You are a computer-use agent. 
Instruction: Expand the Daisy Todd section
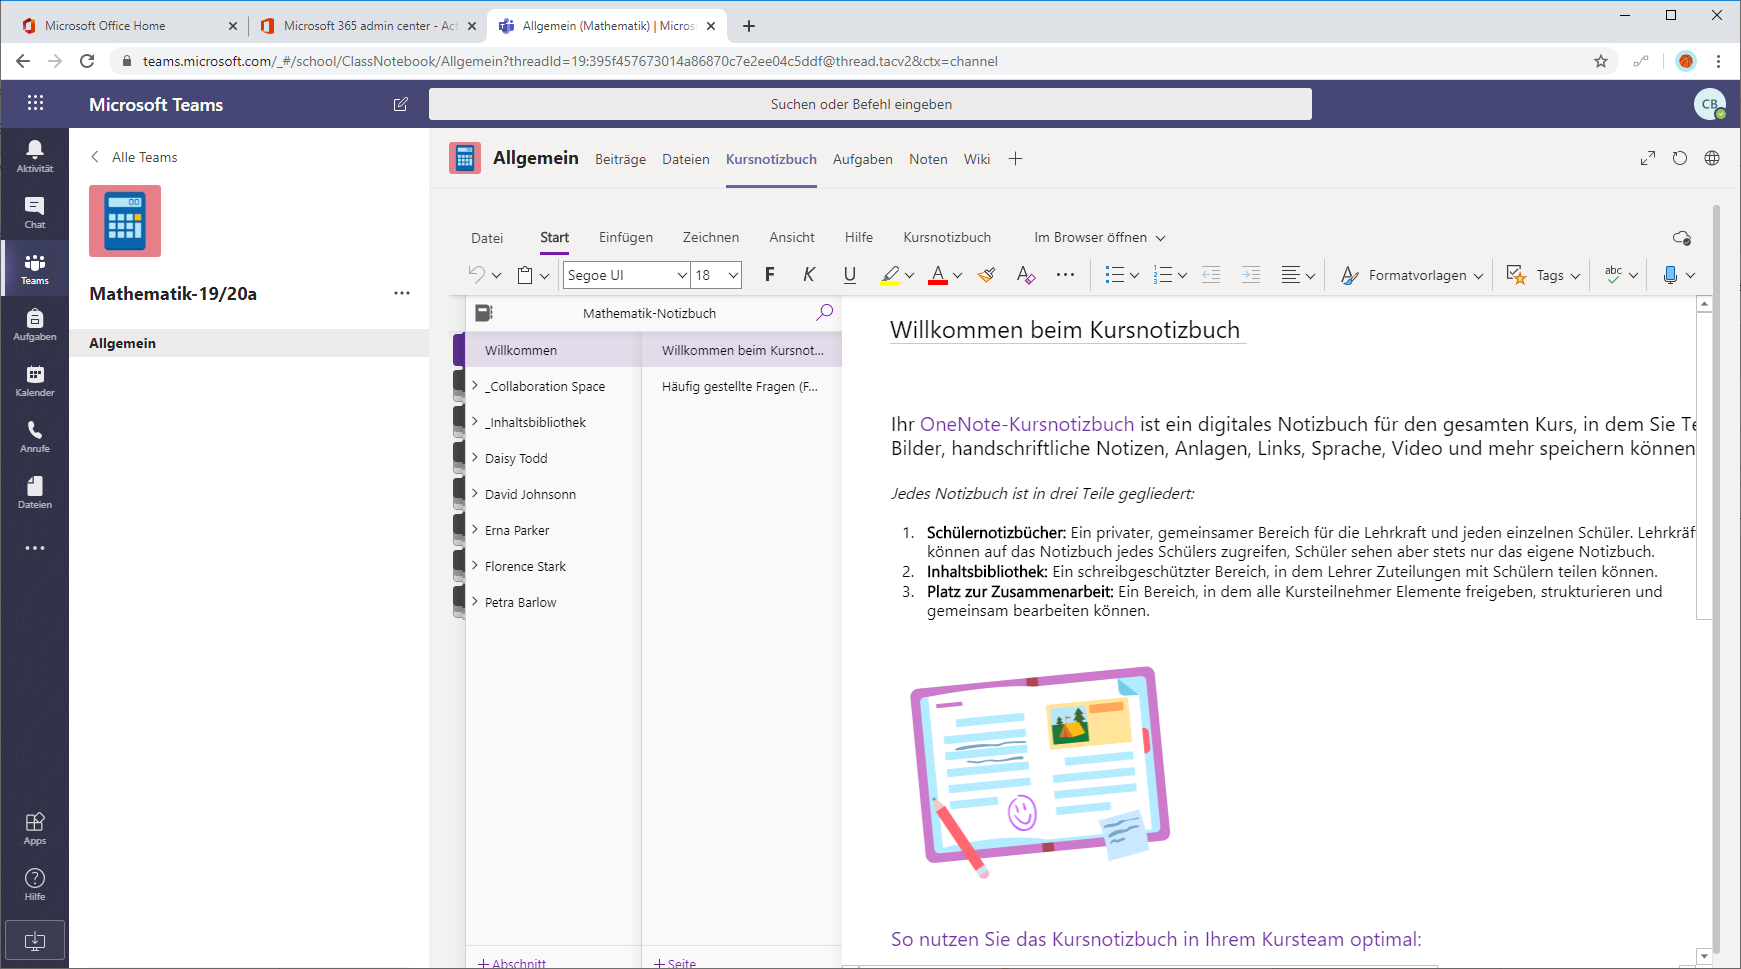tap(475, 458)
